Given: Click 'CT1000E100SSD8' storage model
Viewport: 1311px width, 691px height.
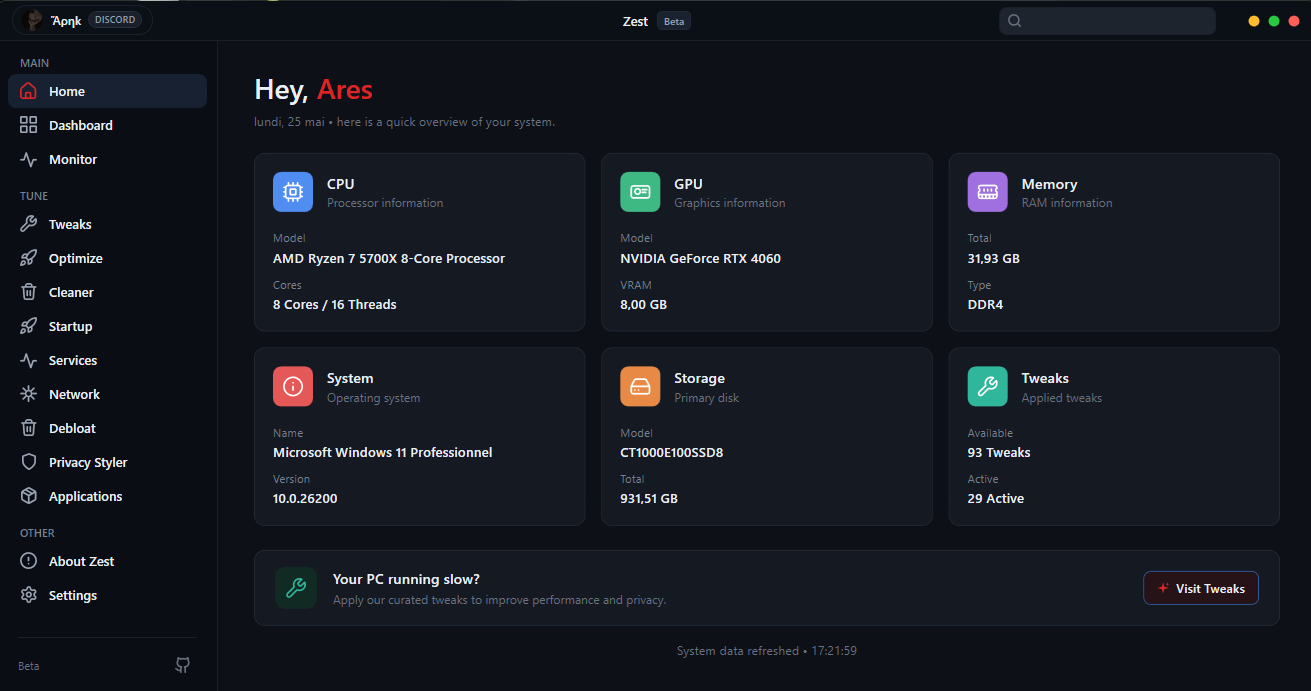Looking at the screenshot, I should coord(672,452).
